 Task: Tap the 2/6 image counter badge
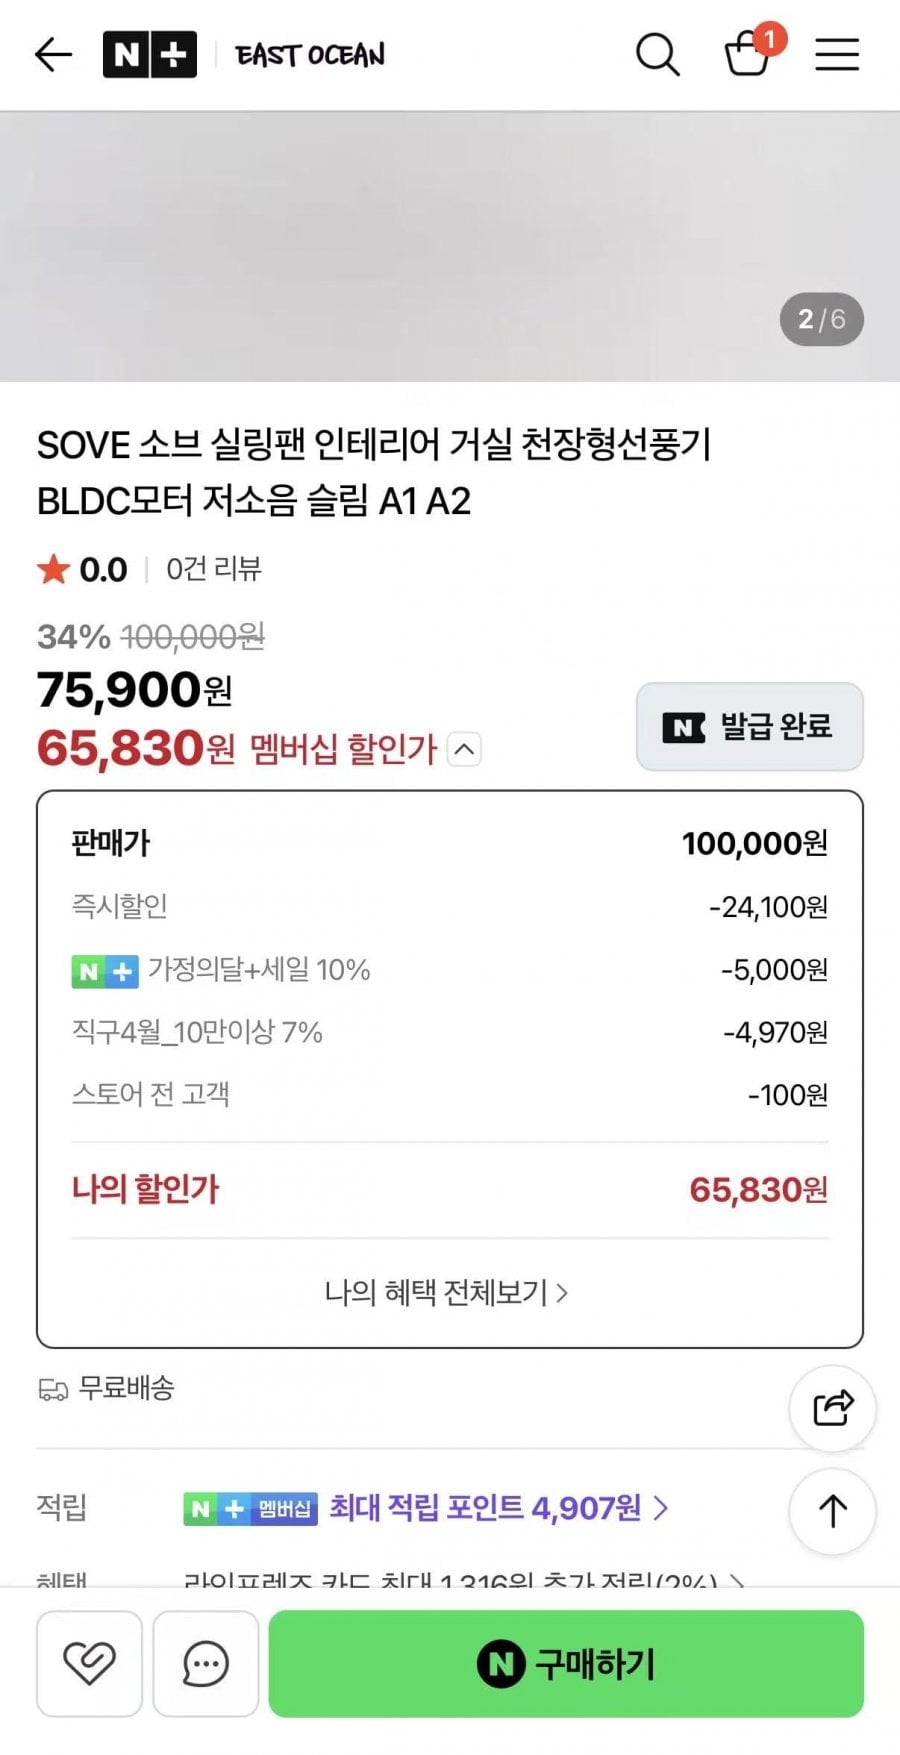coord(821,319)
